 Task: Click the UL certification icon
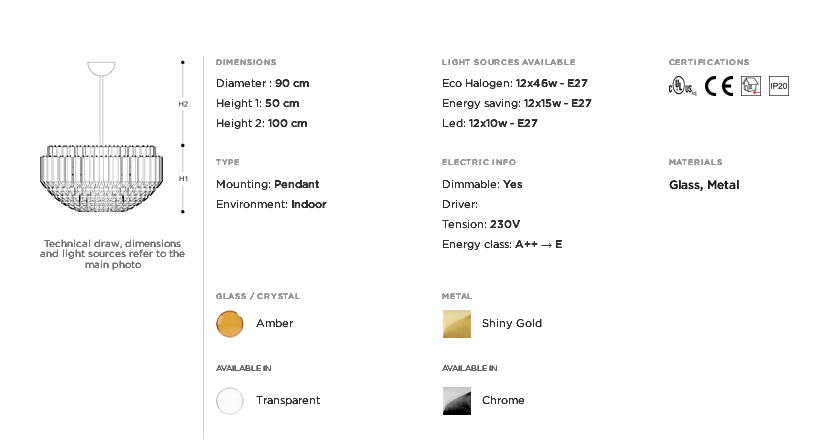click(682, 86)
